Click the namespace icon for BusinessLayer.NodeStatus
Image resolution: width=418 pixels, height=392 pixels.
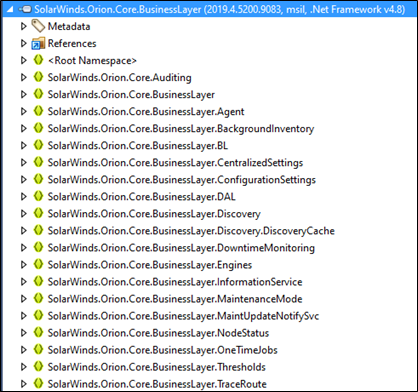(38, 332)
